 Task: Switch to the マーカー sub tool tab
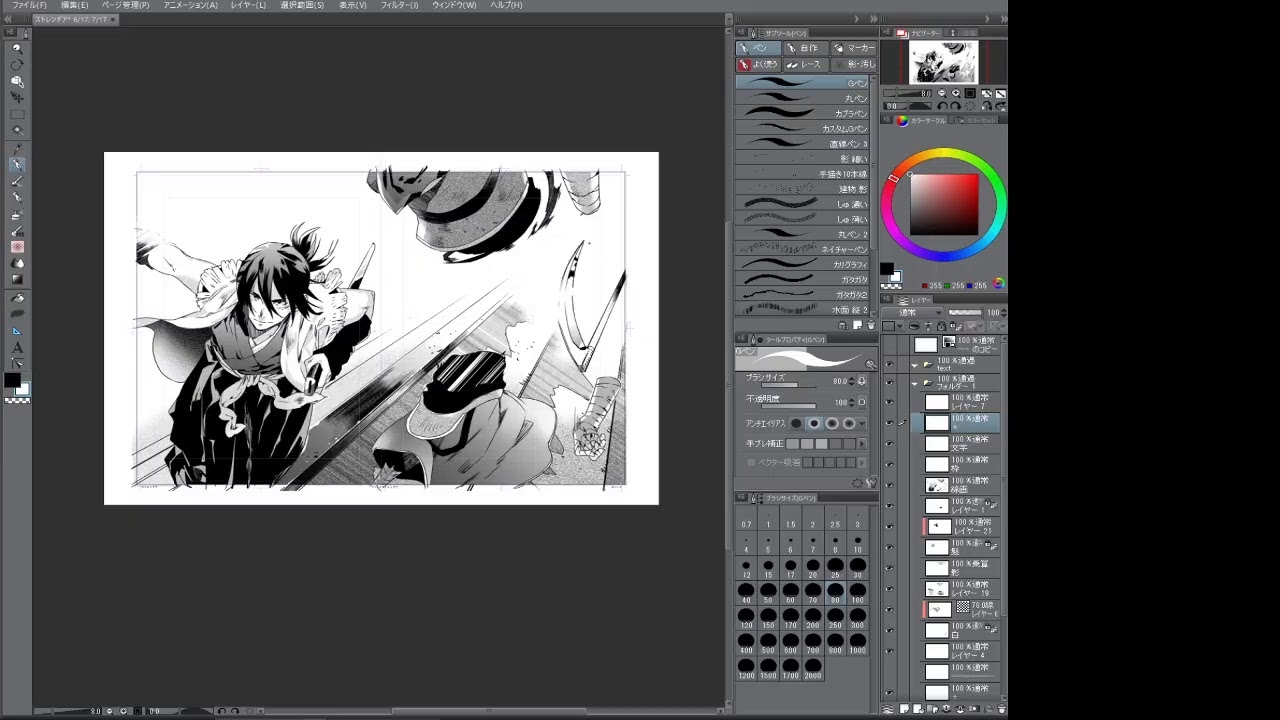click(x=853, y=48)
